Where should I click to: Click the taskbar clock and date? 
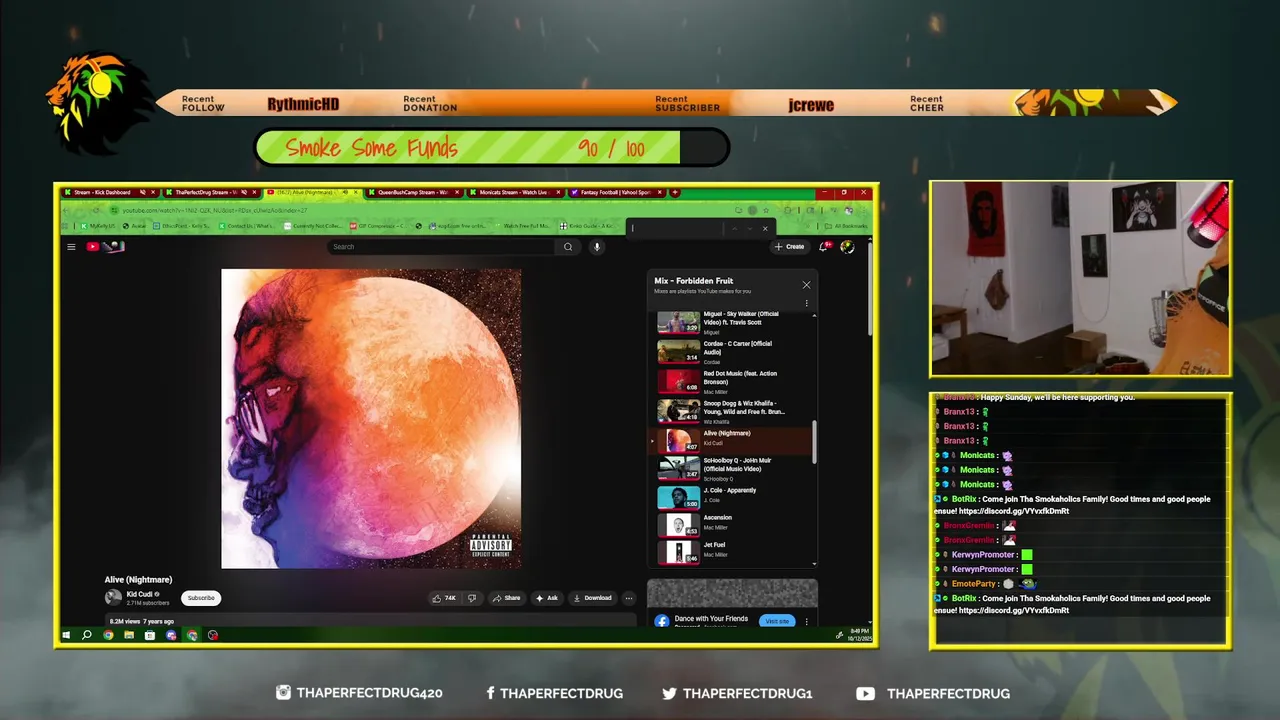click(859, 635)
